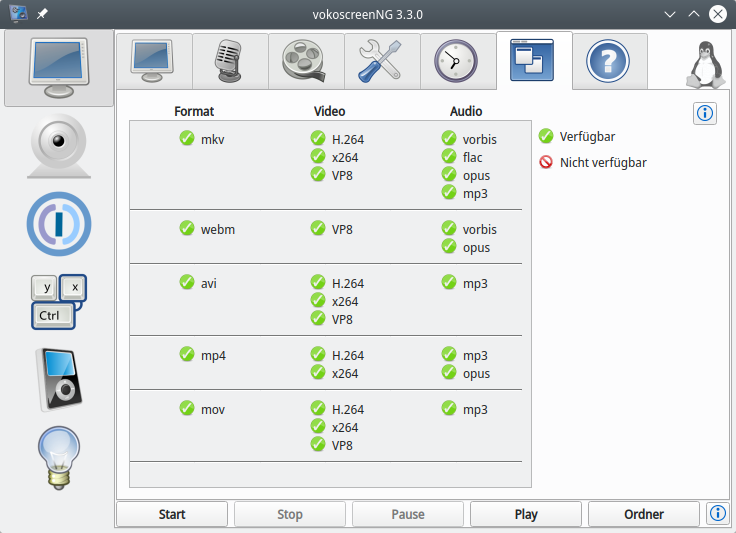Maximize window with the up chevron

pos(694,14)
